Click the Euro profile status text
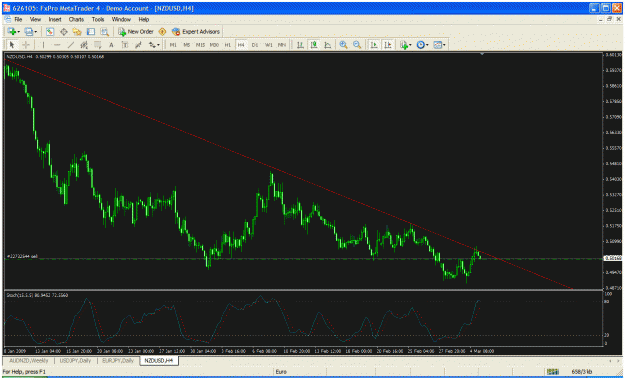 click(x=281, y=372)
